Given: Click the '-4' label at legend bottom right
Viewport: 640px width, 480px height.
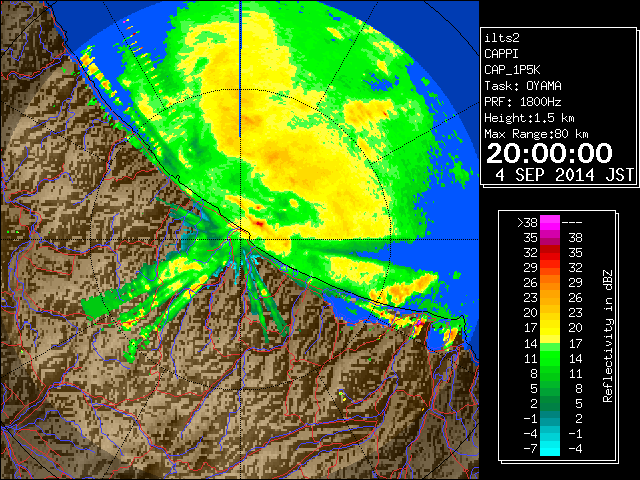Looking at the screenshot, I should click(x=575, y=448).
